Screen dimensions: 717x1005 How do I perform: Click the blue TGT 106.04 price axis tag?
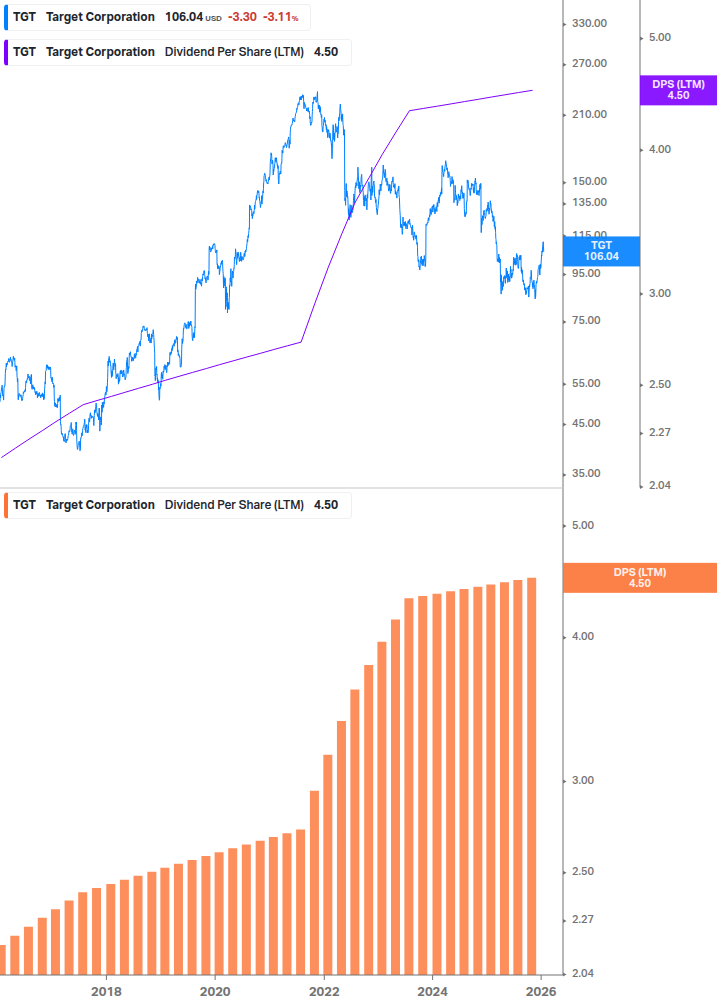[600, 250]
